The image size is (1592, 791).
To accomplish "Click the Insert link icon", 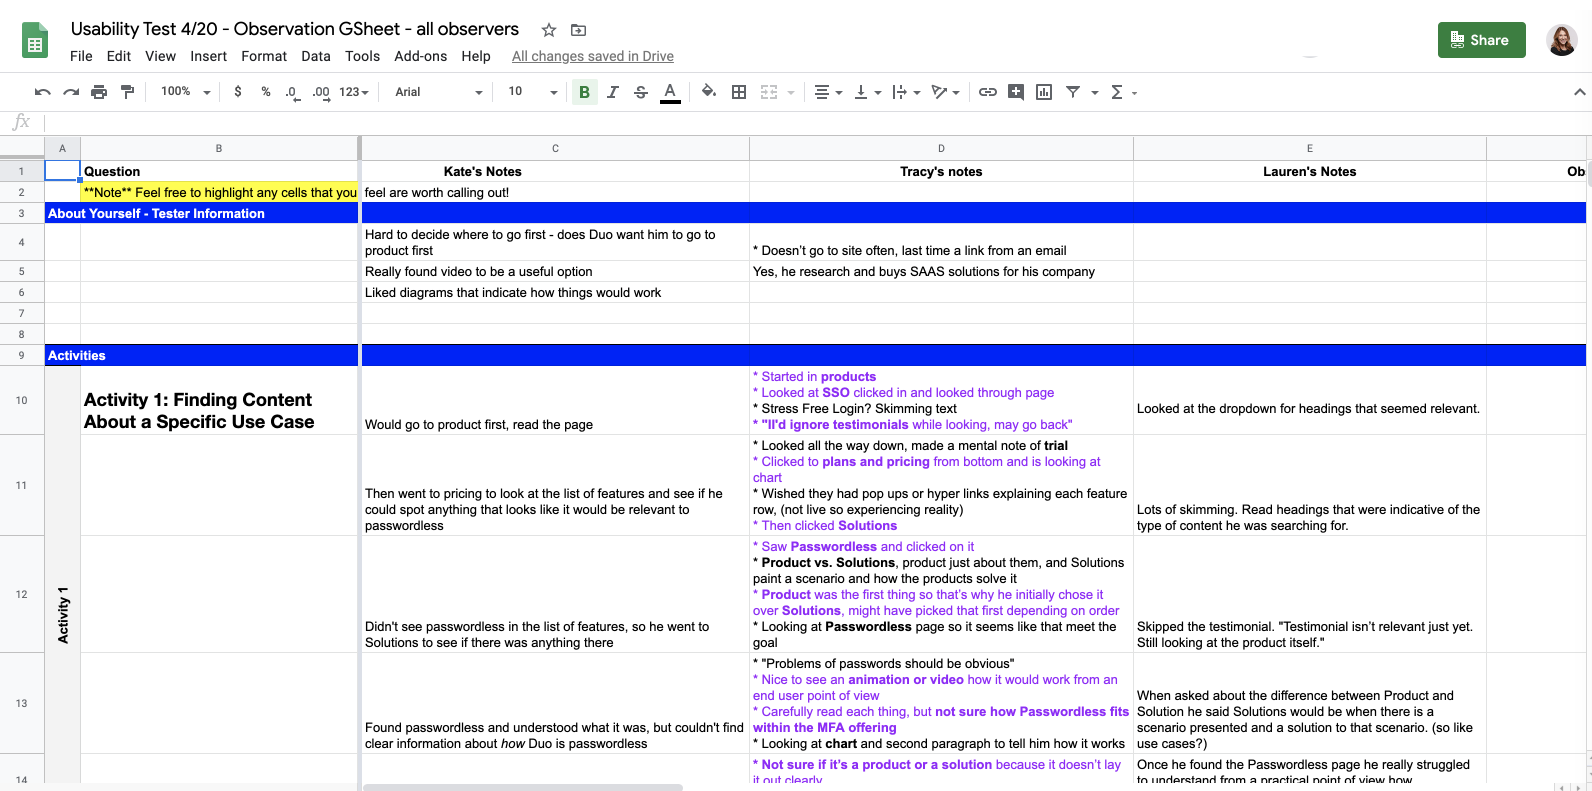I will coord(988,92).
